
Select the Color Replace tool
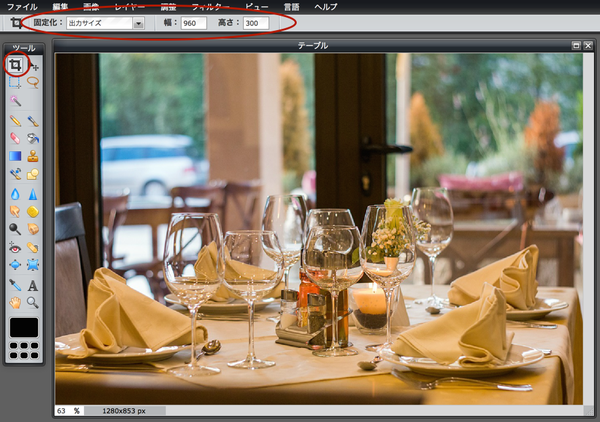pyautogui.click(x=15, y=174)
